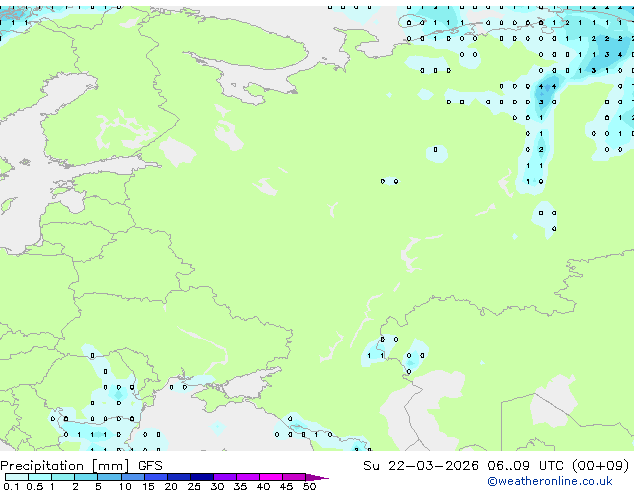Click the '06..09 UTC' time range text

(x=525, y=466)
